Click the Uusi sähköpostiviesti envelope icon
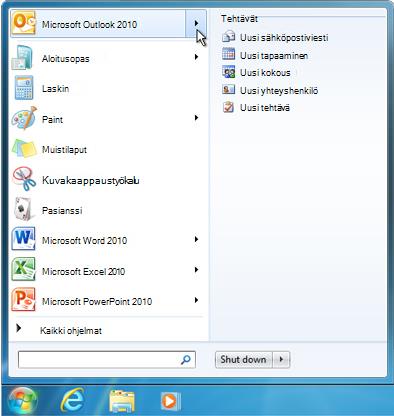 (x=229, y=36)
